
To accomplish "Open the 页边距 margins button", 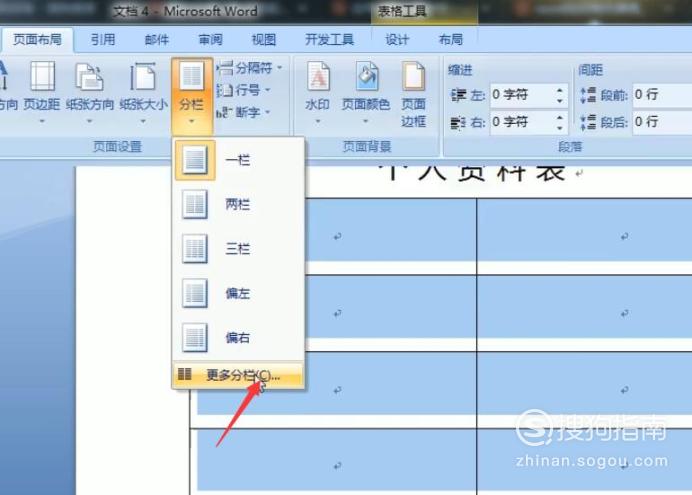I will click(42, 92).
